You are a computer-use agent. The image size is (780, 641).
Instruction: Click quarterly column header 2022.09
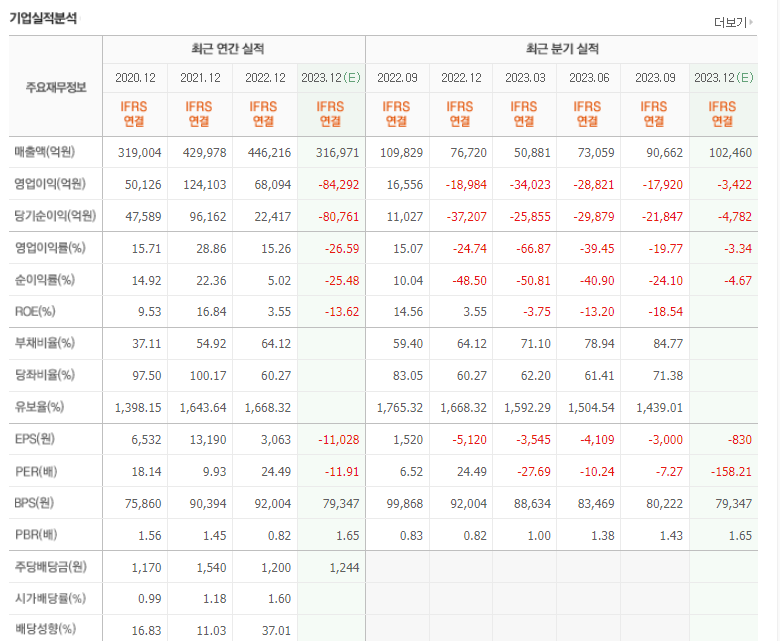click(x=397, y=78)
